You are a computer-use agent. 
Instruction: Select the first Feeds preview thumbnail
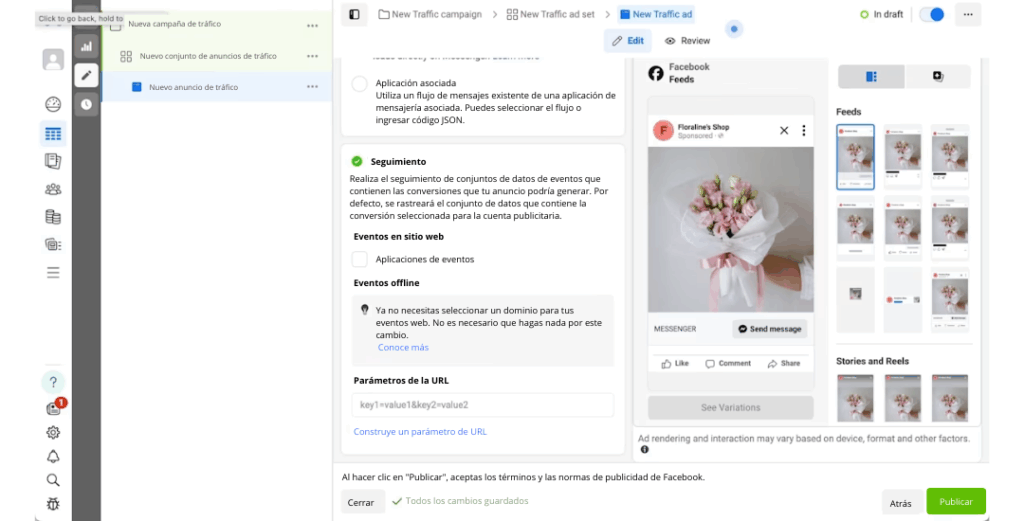pos(855,157)
